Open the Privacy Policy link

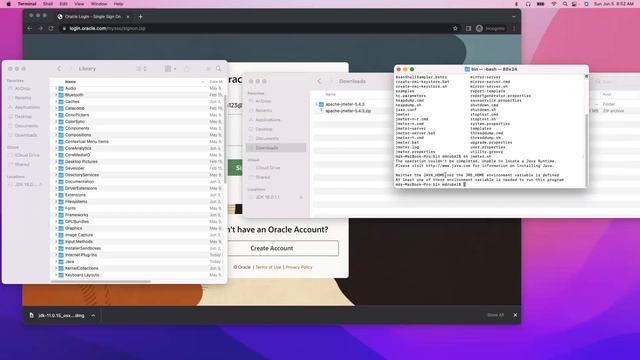pos(299,267)
